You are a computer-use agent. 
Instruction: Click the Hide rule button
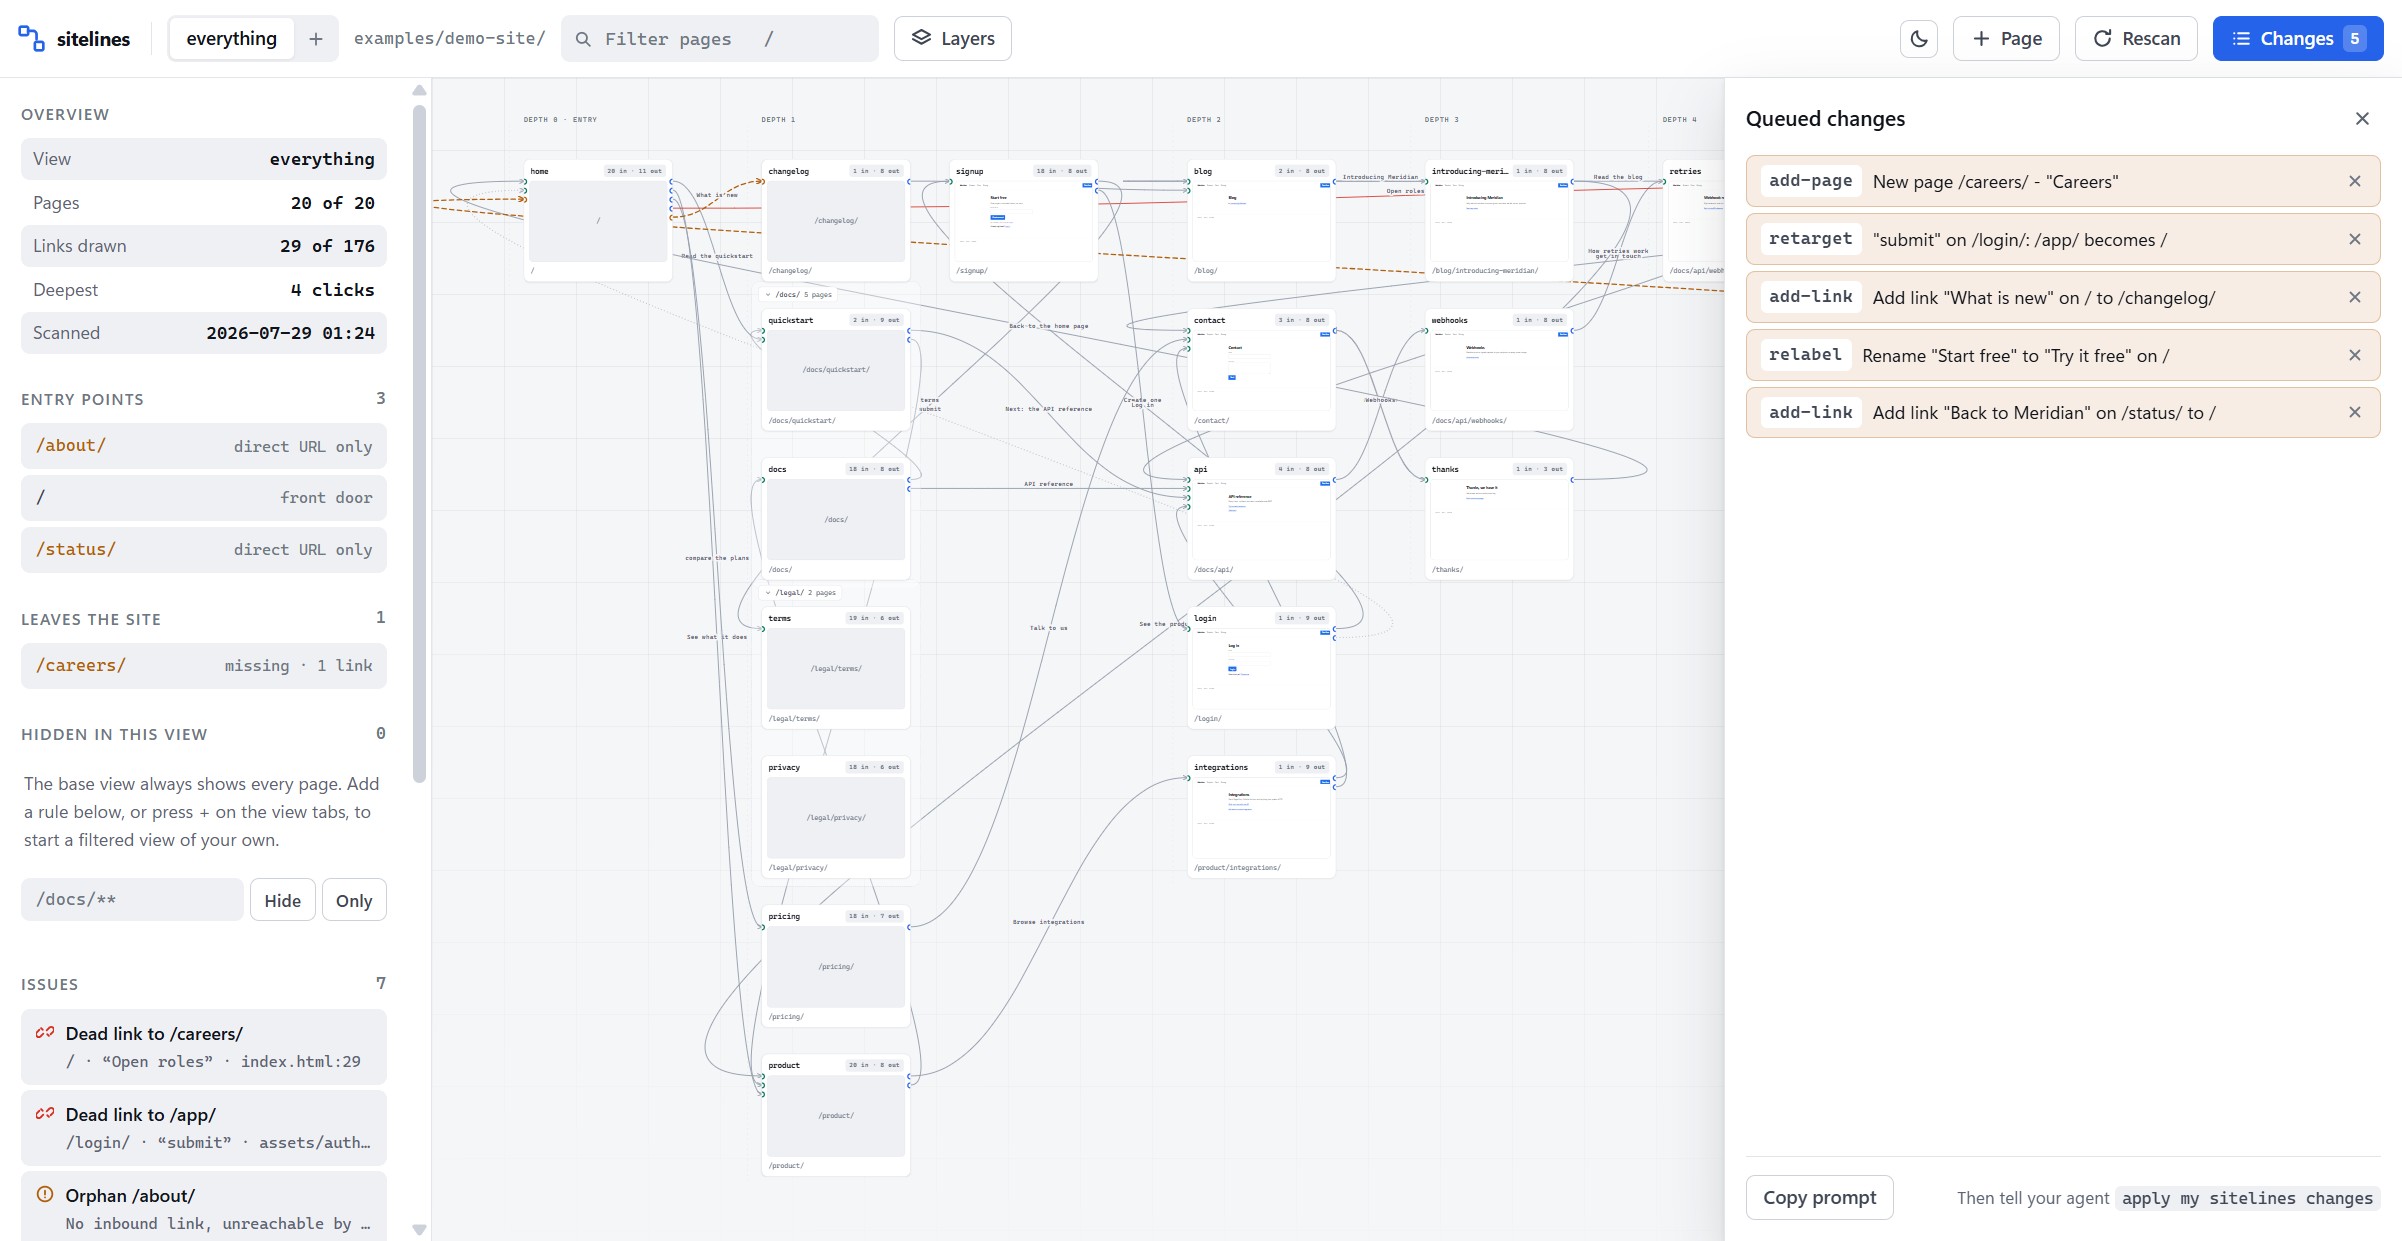pos(282,900)
